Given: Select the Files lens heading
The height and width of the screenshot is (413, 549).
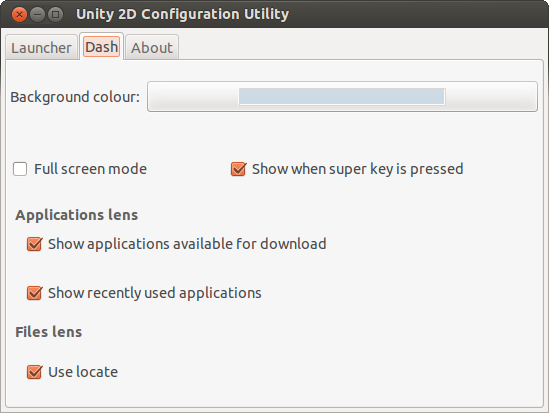Looking at the screenshot, I should click(49, 332).
